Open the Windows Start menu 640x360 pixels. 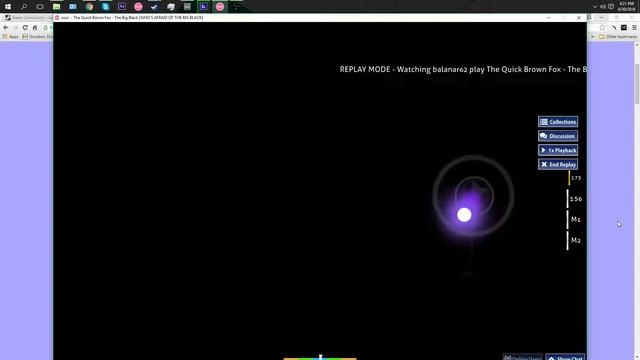pyautogui.click(x=8, y=7)
